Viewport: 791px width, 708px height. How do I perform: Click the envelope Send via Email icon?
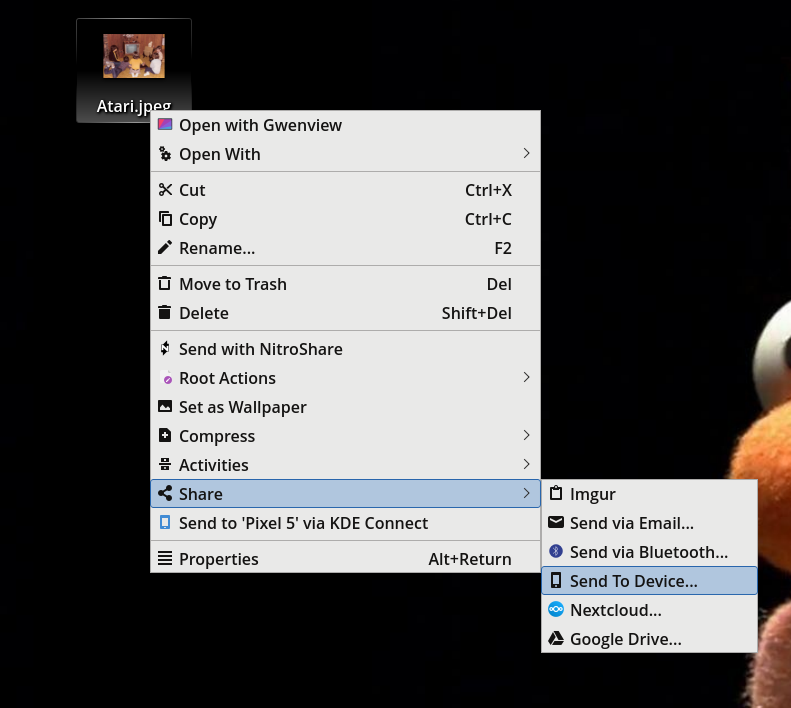[x=556, y=522]
